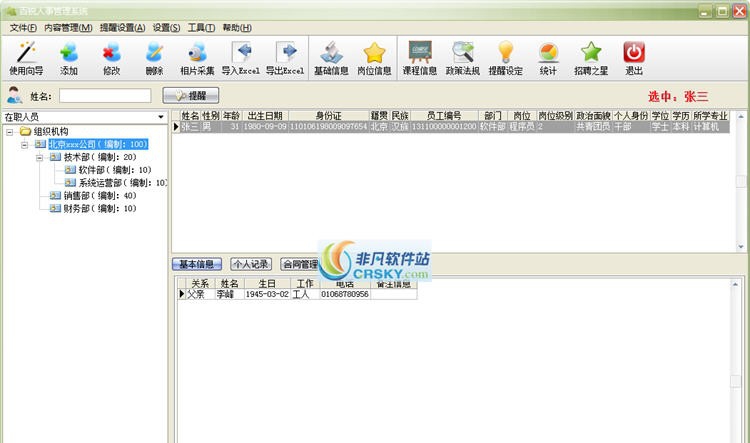Click the 身份证 column header
Image resolution: width=750 pixels, height=443 pixels.
coord(329,116)
